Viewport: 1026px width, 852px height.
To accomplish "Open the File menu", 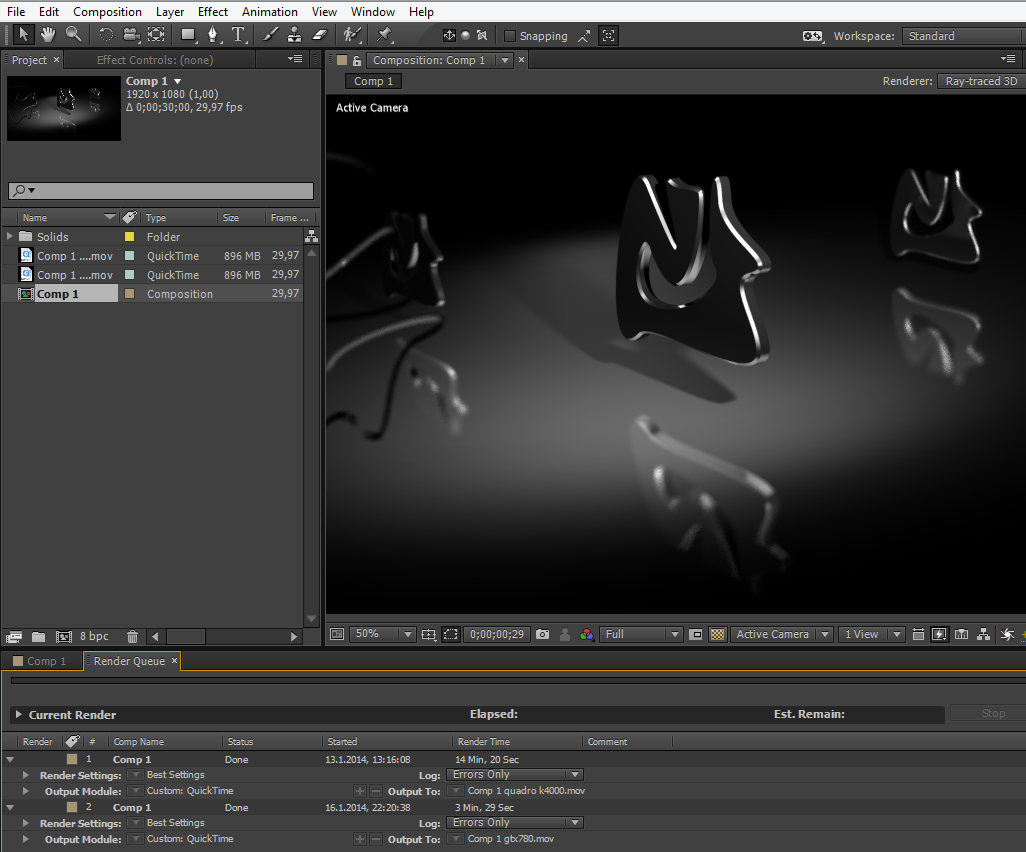I will point(16,12).
